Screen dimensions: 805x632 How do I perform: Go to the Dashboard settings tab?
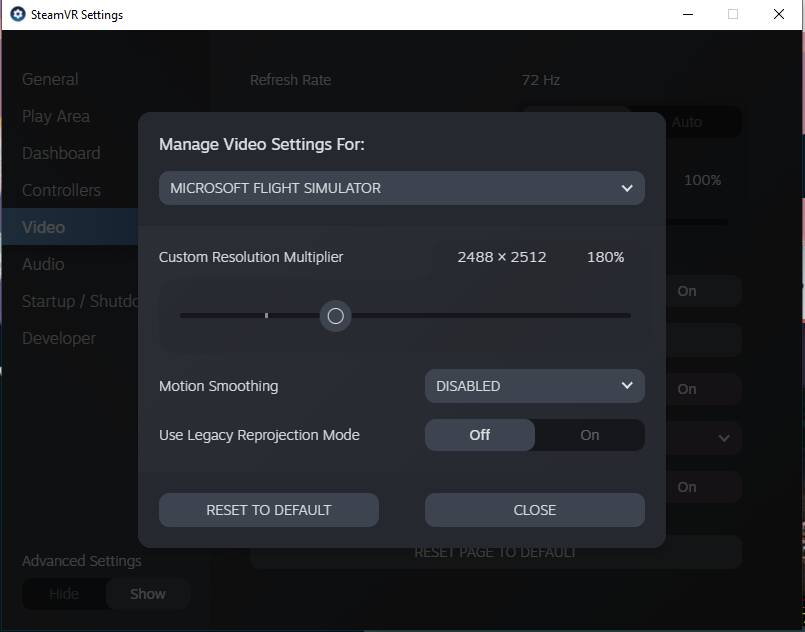click(x=61, y=153)
